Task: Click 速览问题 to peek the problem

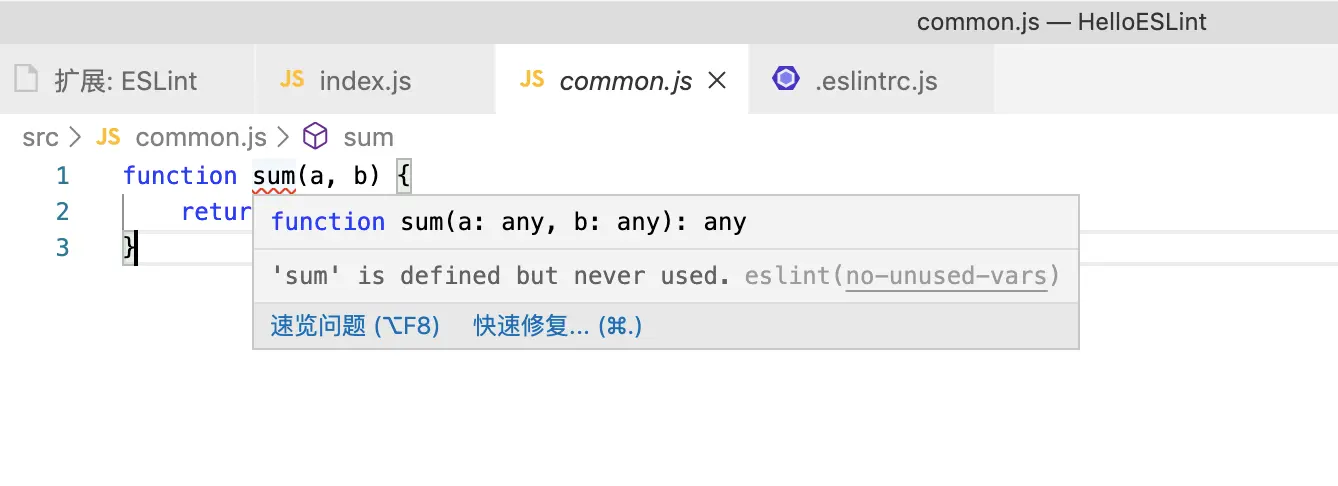Action: click(x=355, y=326)
